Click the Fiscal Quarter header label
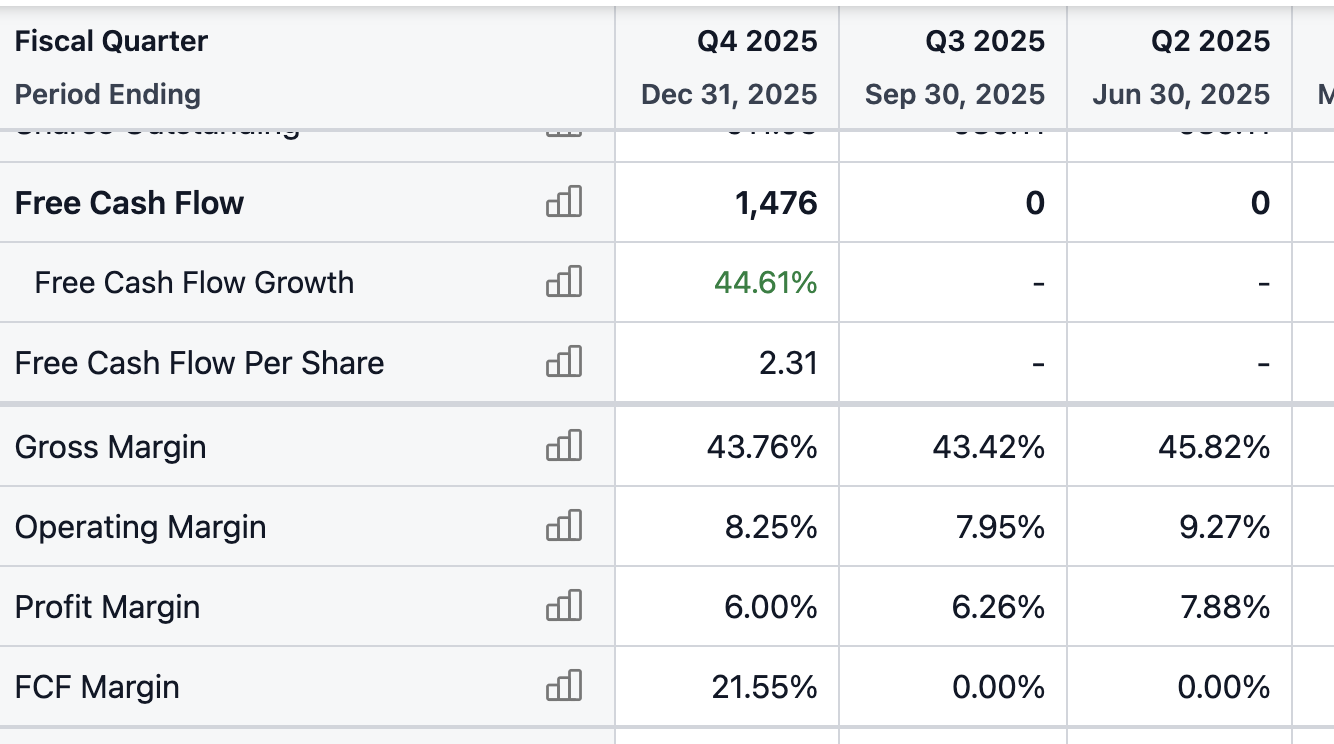The width and height of the screenshot is (1334, 744). [x=111, y=41]
